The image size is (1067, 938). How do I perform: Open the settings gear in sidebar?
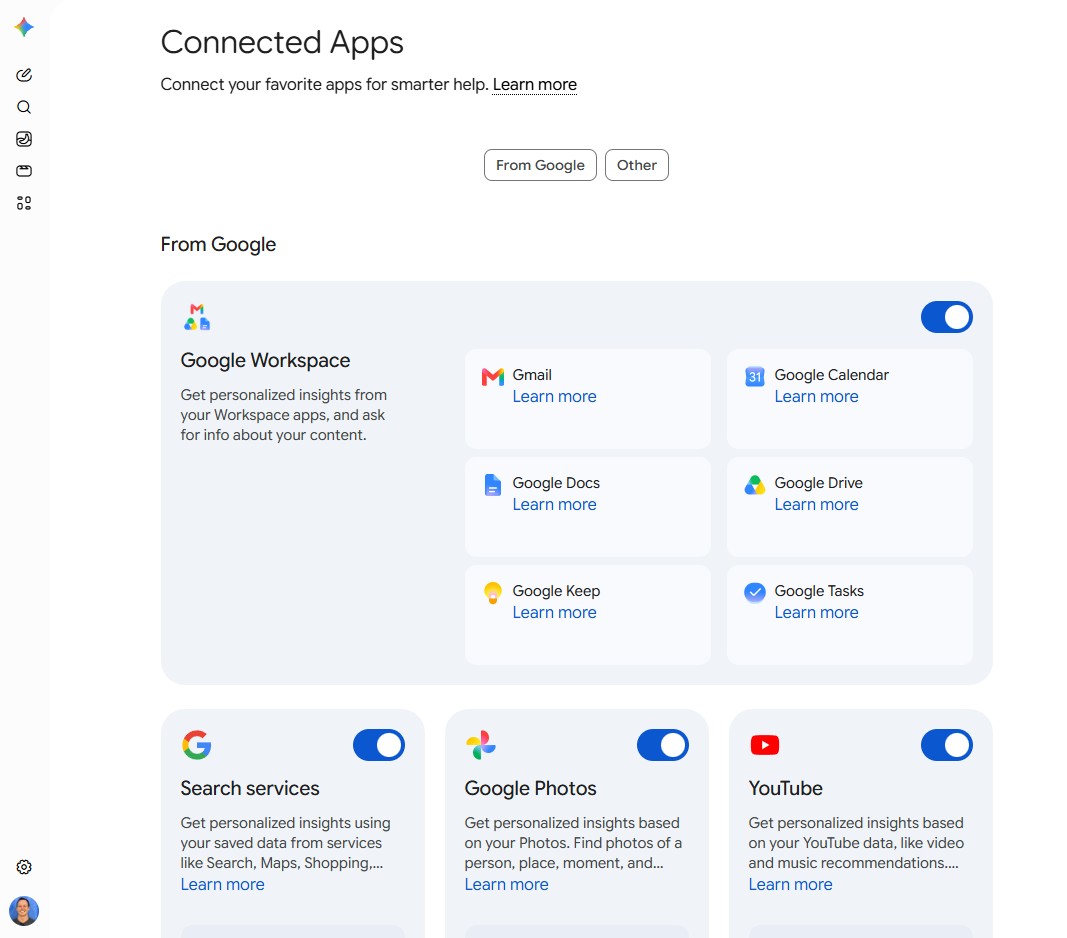24,867
